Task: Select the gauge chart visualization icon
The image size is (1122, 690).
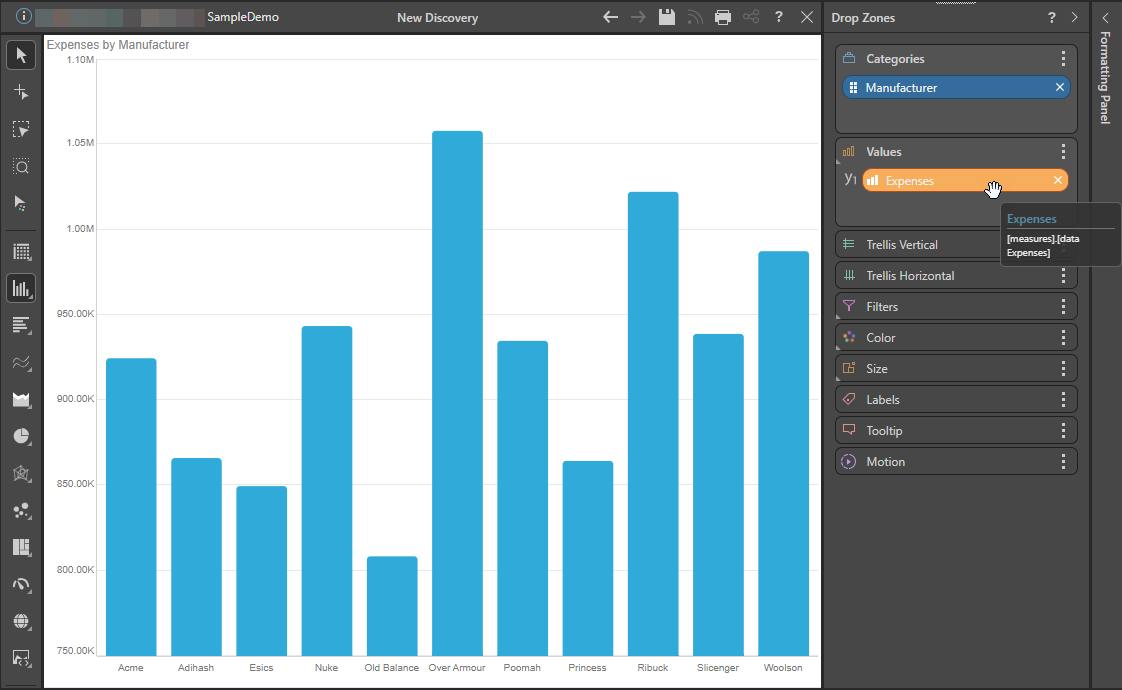Action: point(21,585)
